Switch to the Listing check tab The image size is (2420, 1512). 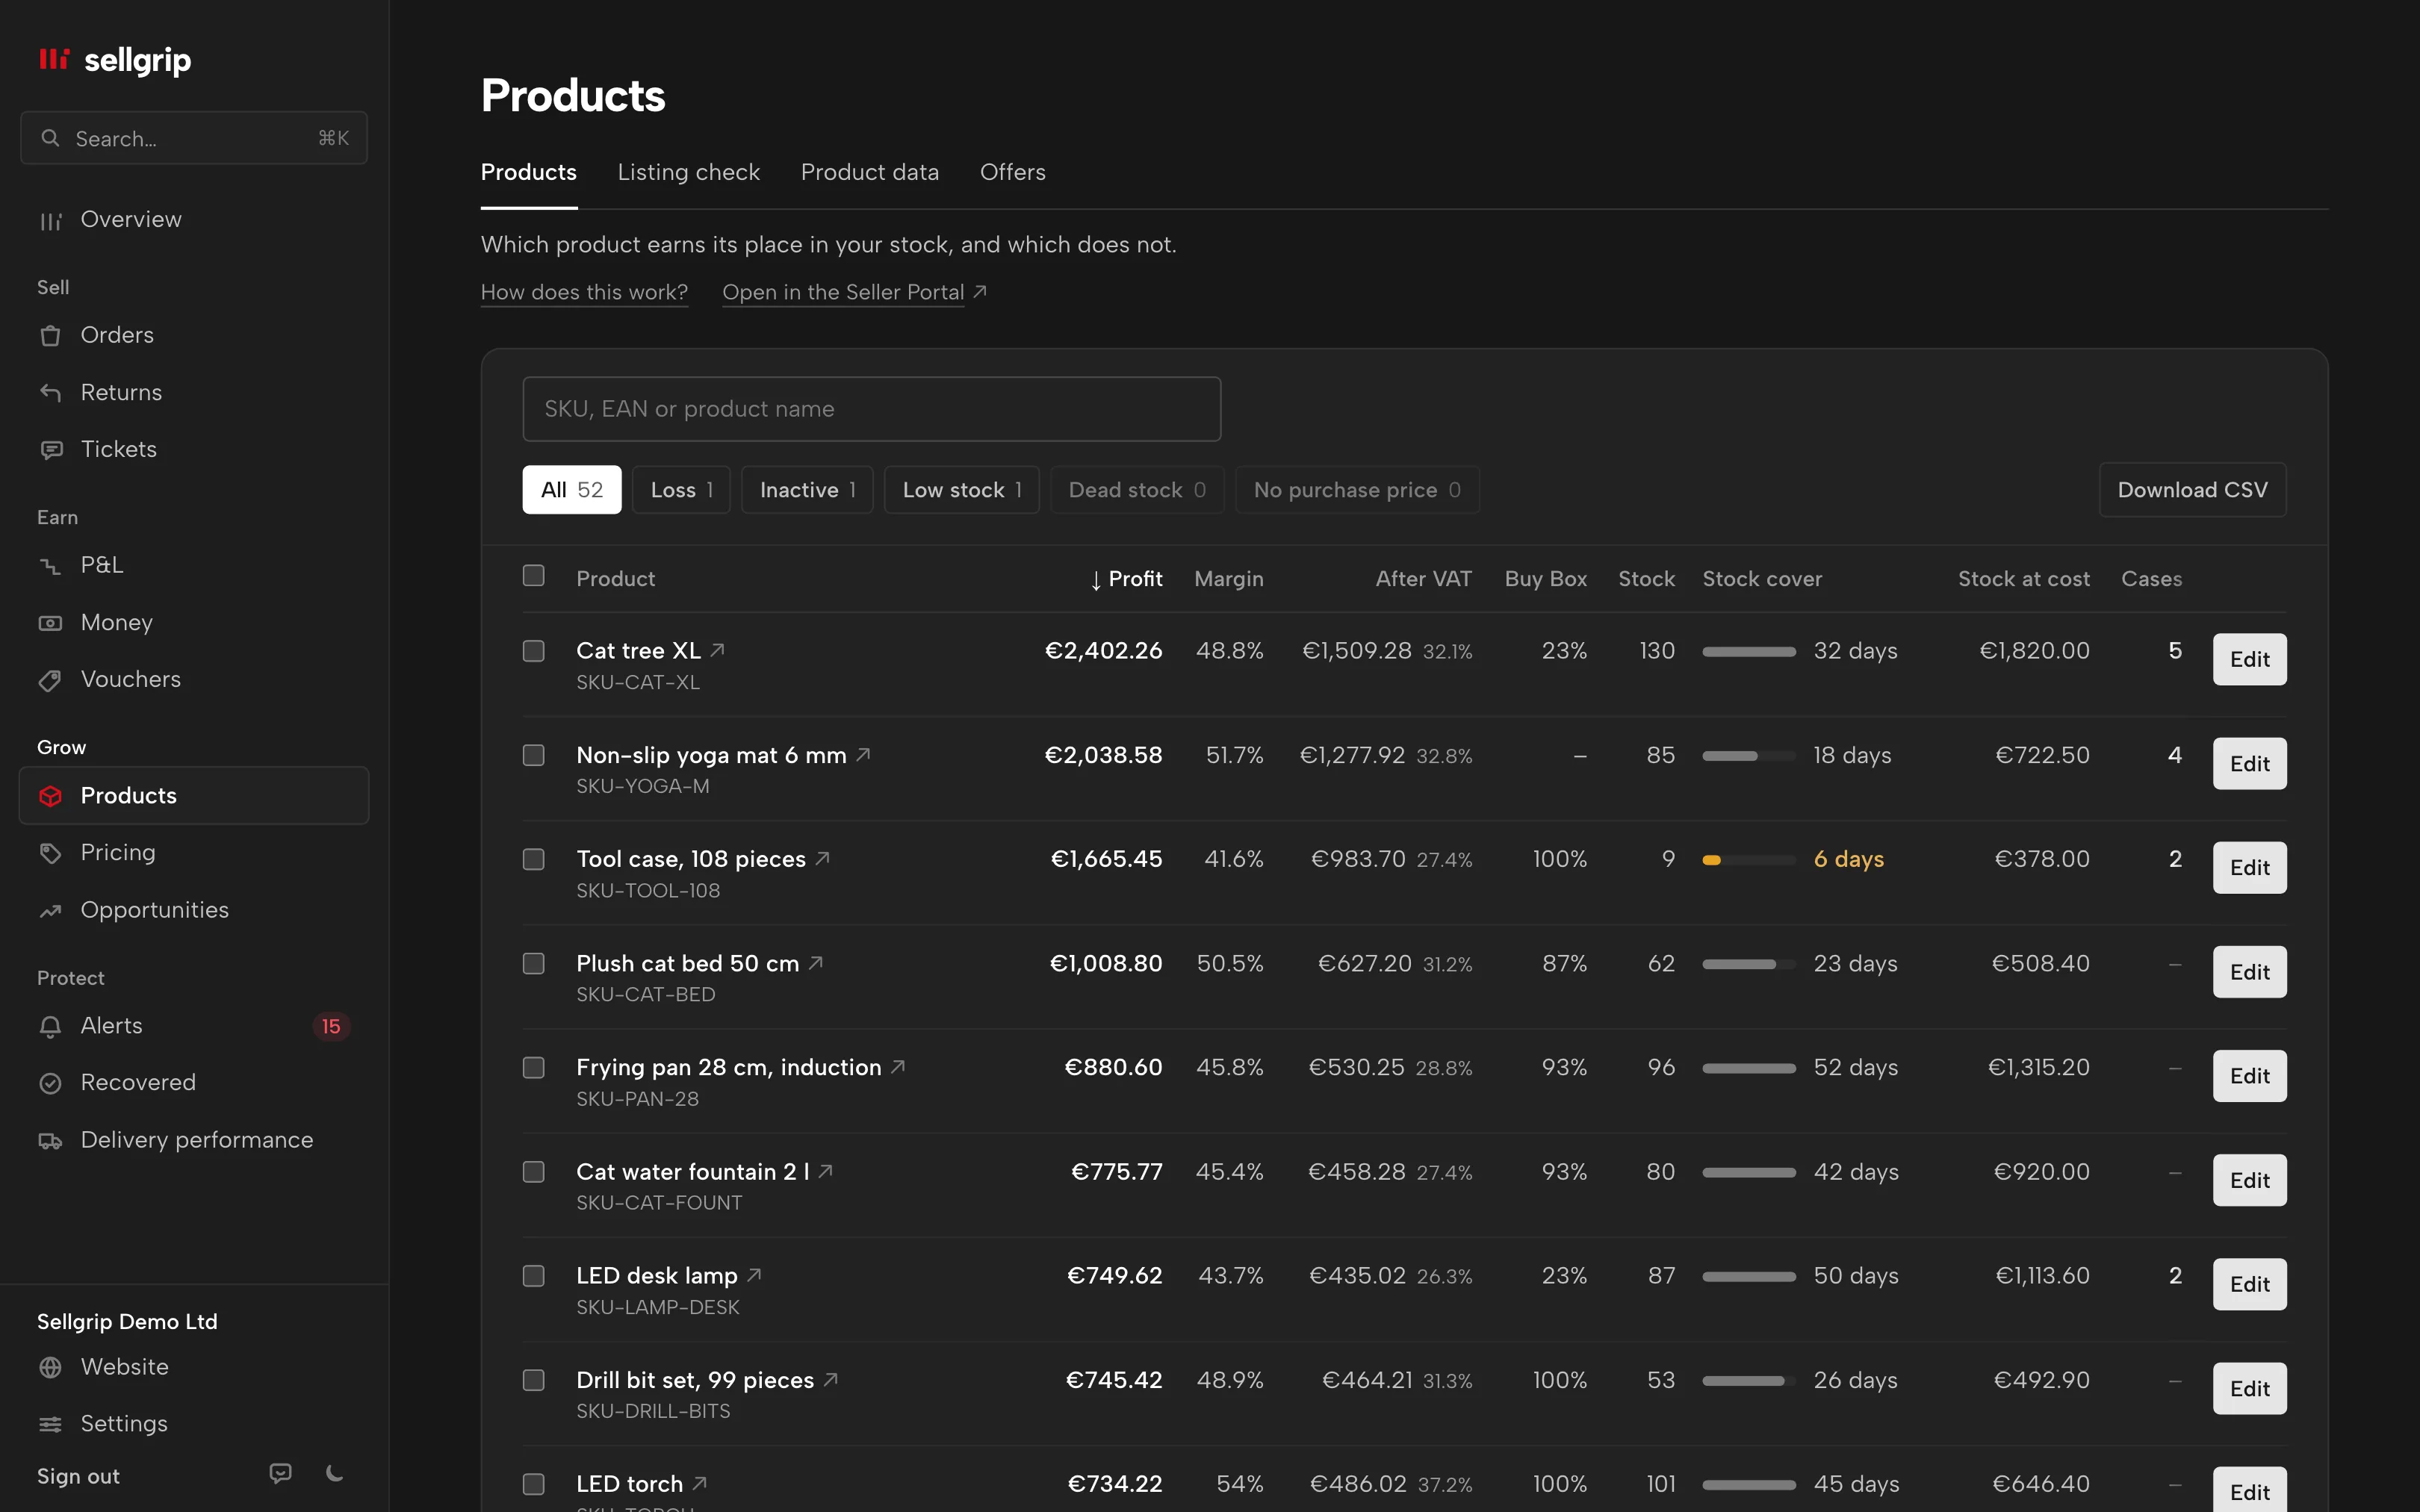(x=689, y=172)
